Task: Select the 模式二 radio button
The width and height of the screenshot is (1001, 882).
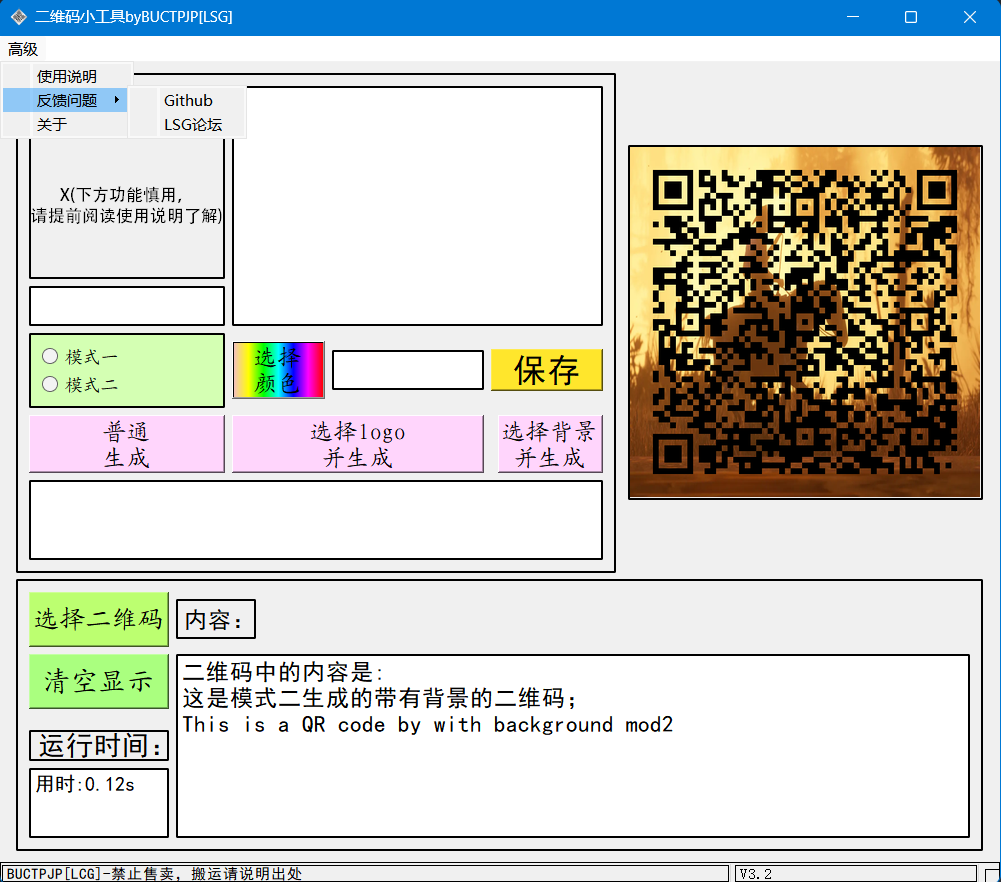Action: [x=50, y=384]
